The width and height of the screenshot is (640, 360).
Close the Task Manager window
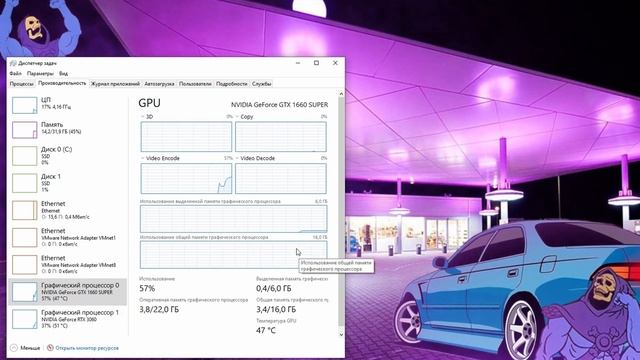tap(335, 63)
